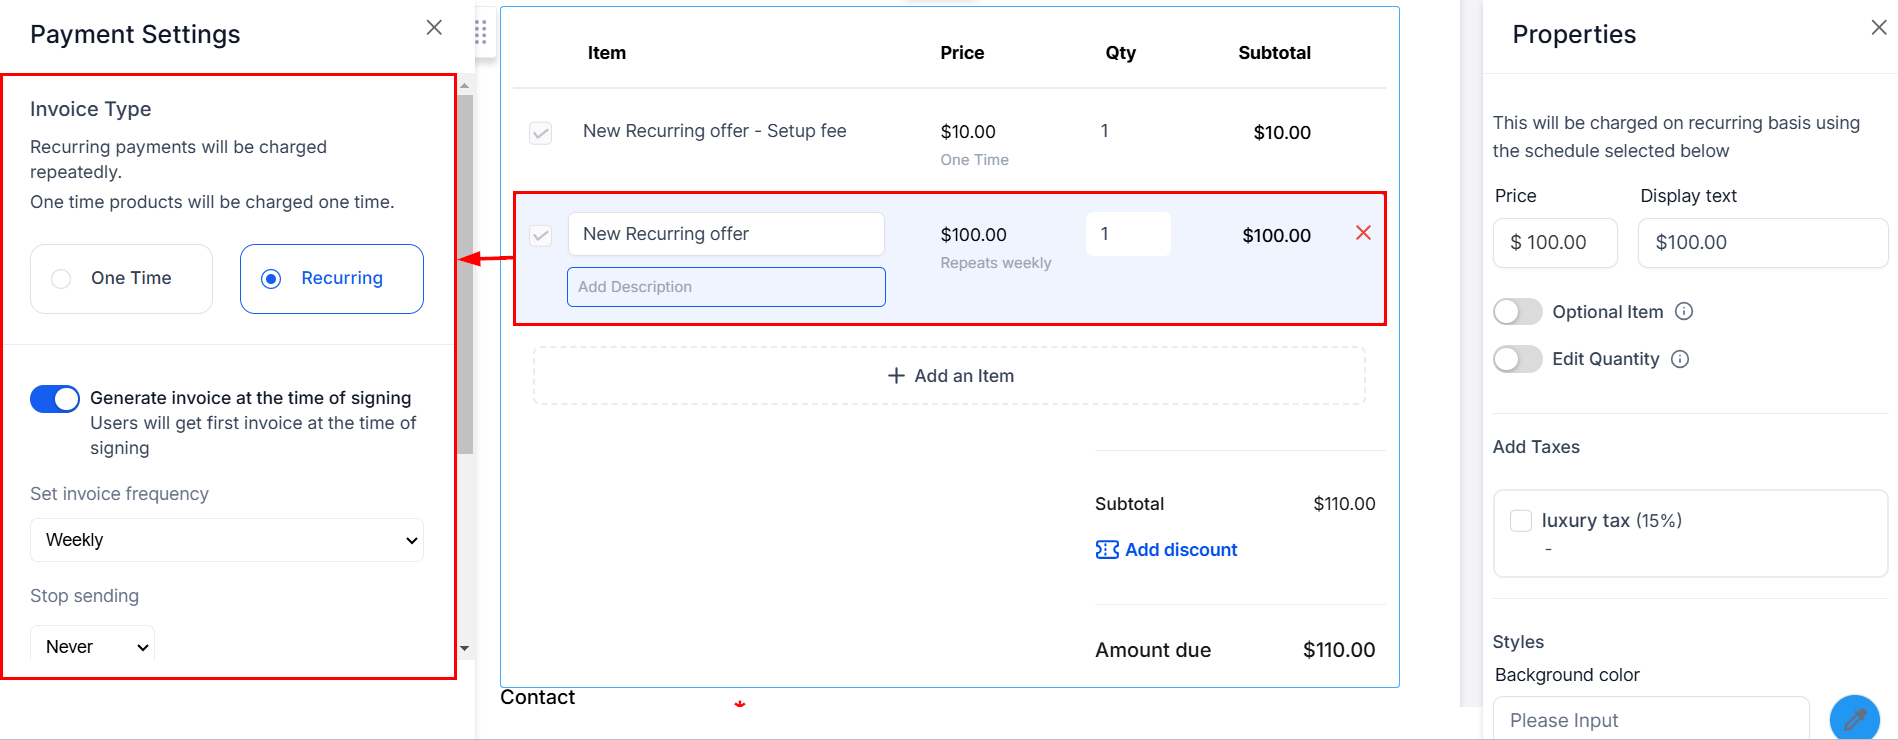The image size is (1898, 740).
Task: Select the Recurring invoice type
Action: click(x=332, y=279)
